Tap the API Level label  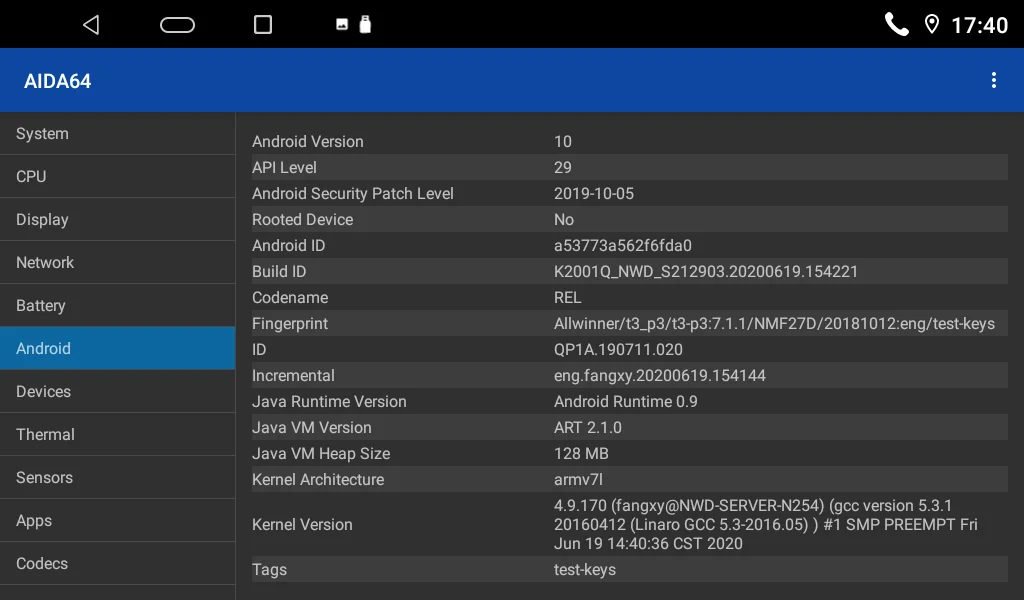pos(284,167)
